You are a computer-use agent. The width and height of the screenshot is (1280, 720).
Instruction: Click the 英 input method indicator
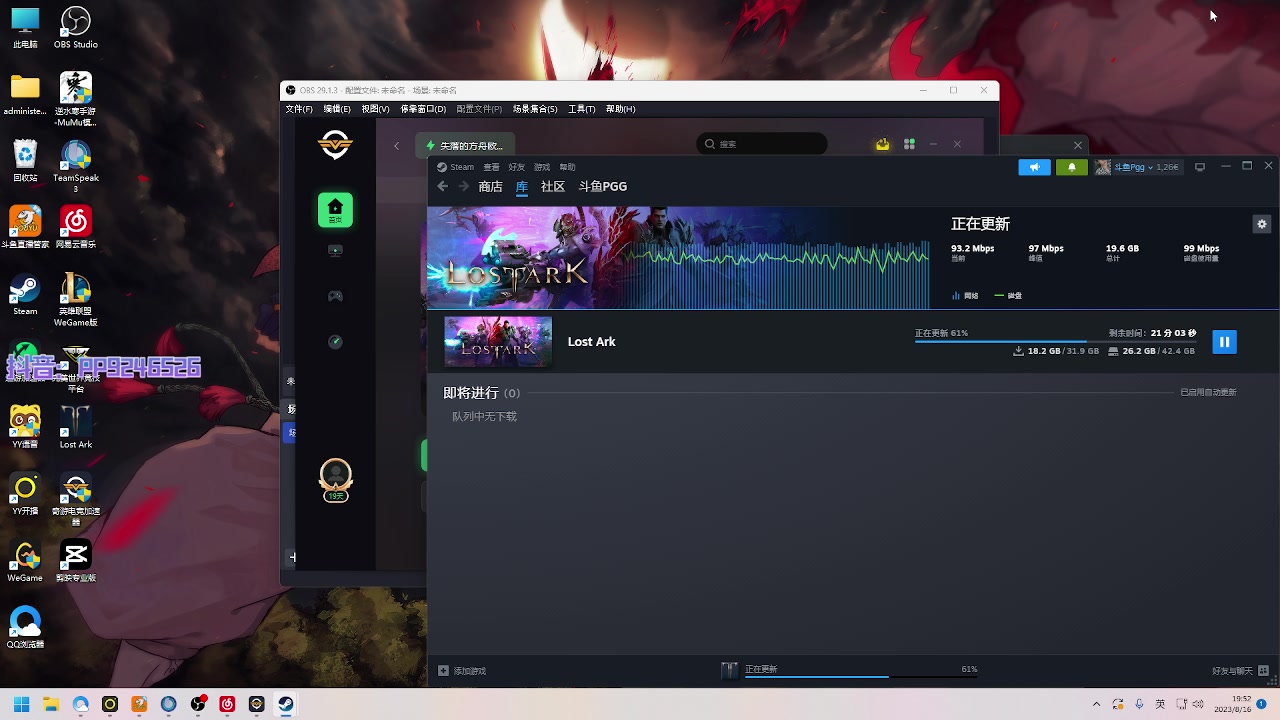click(x=1160, y=704)
